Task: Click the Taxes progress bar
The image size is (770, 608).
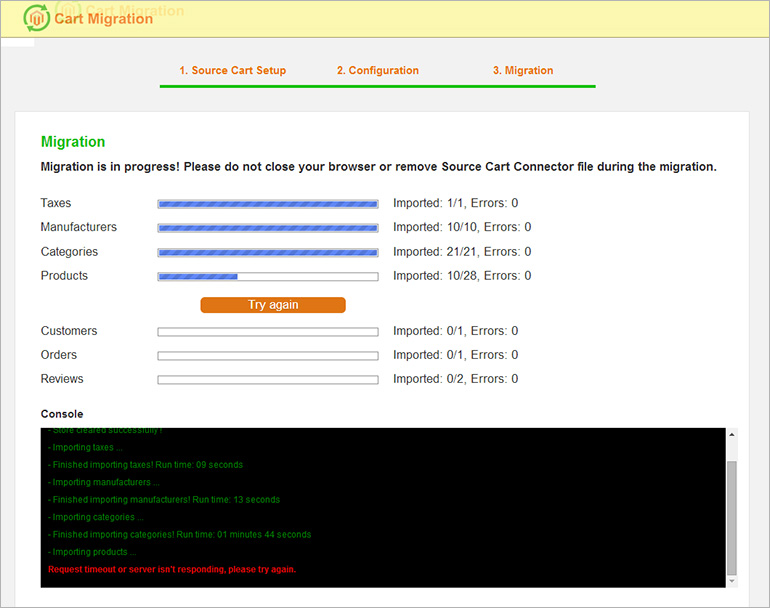Action: click(268, 204)
